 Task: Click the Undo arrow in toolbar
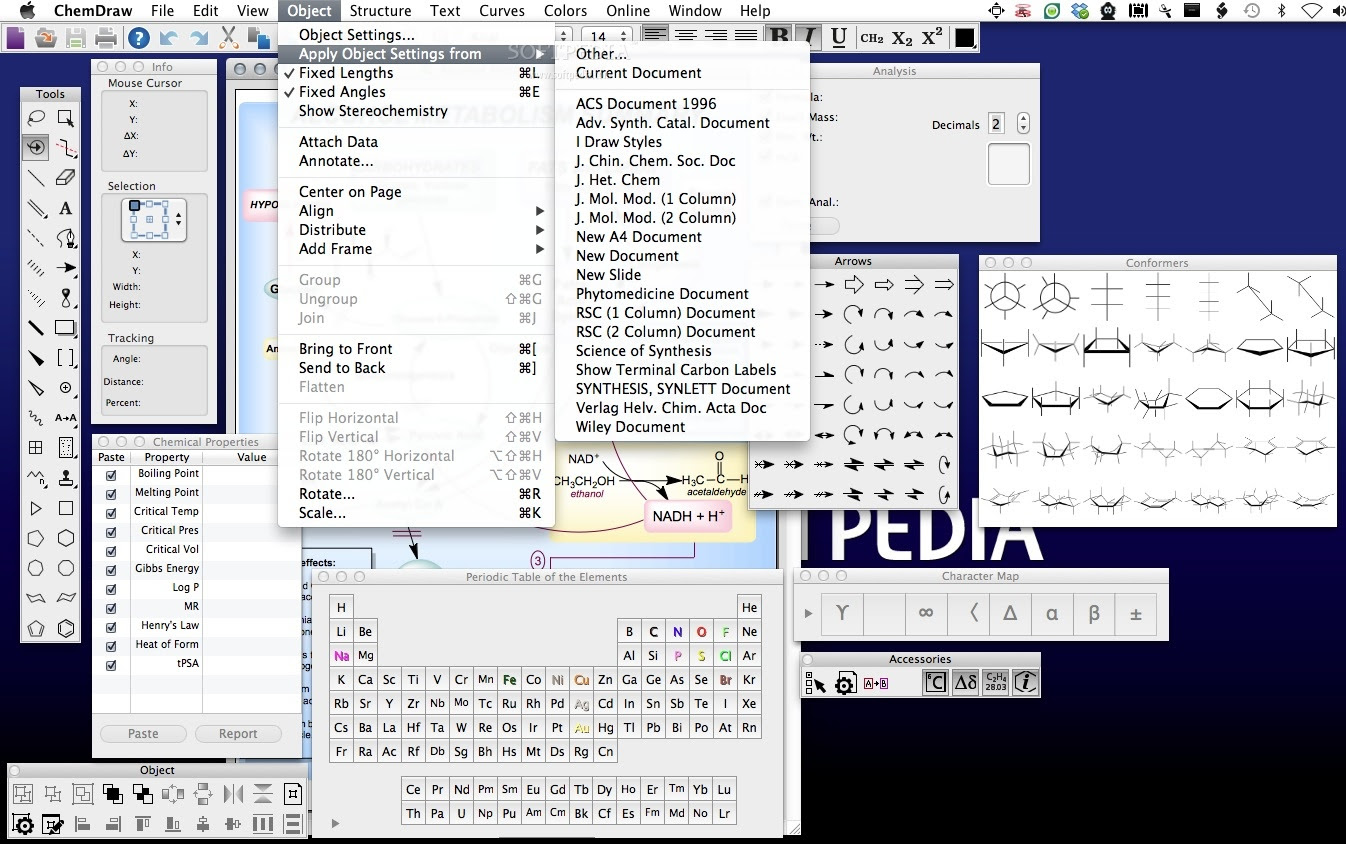point(169,39)
